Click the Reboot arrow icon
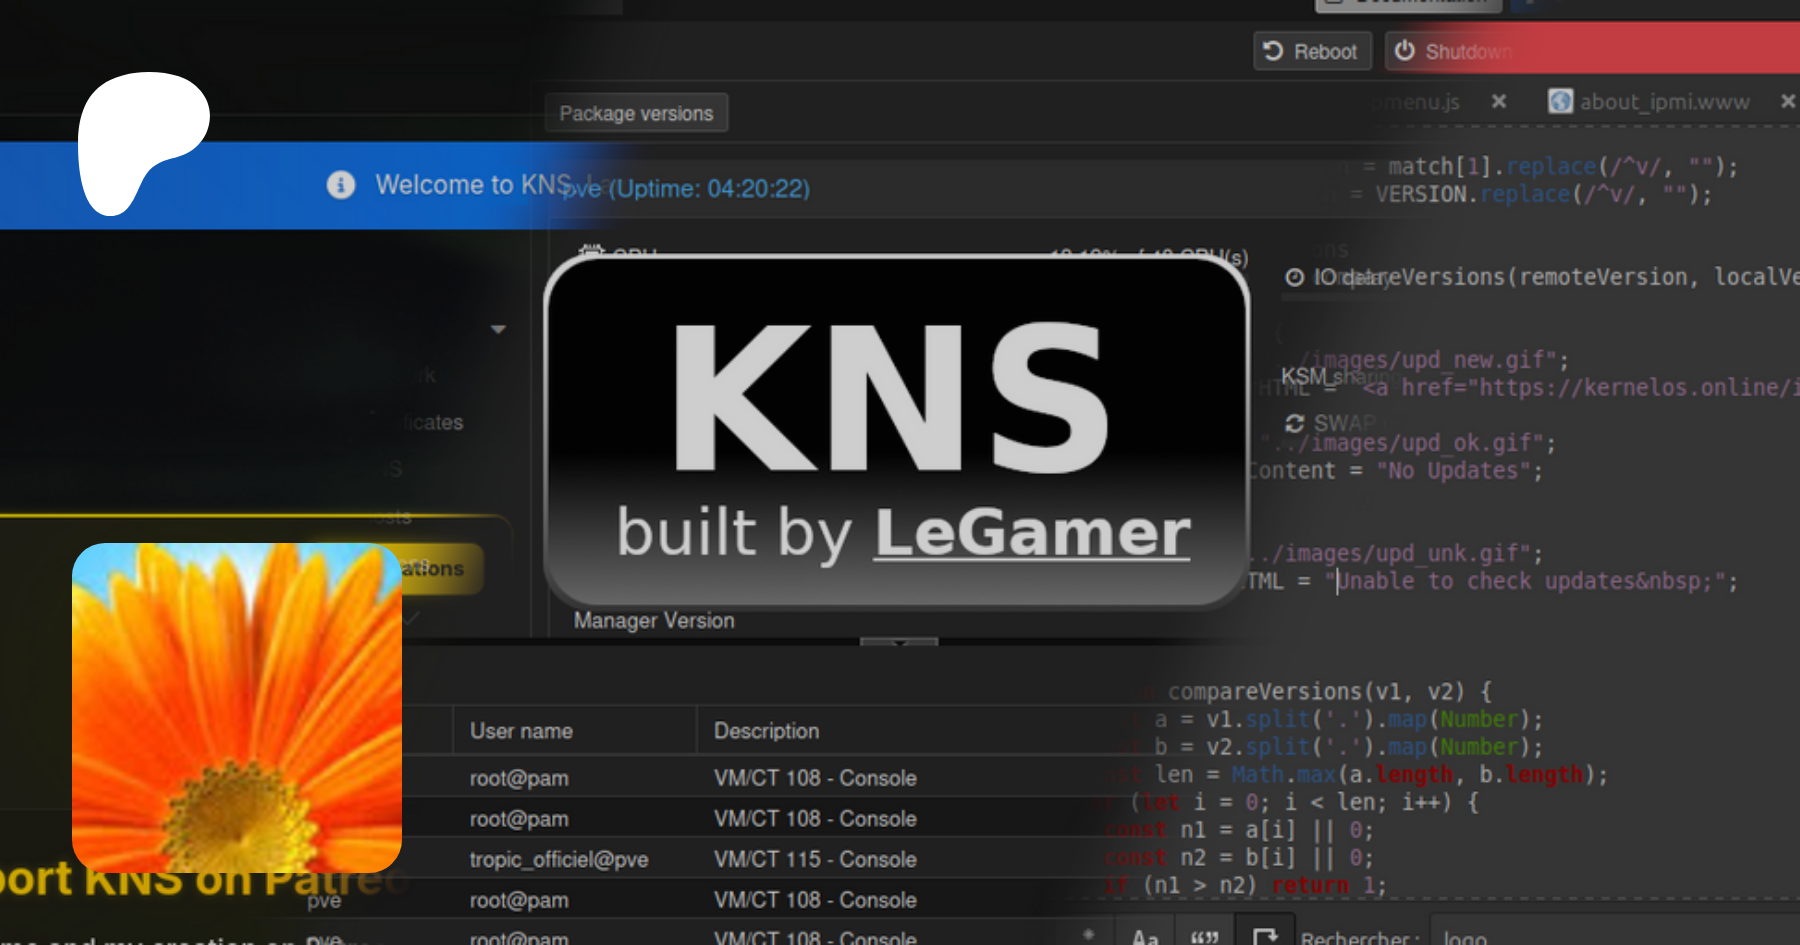The width and height of the screenshot is (1800, 945). pos(1273,51)
